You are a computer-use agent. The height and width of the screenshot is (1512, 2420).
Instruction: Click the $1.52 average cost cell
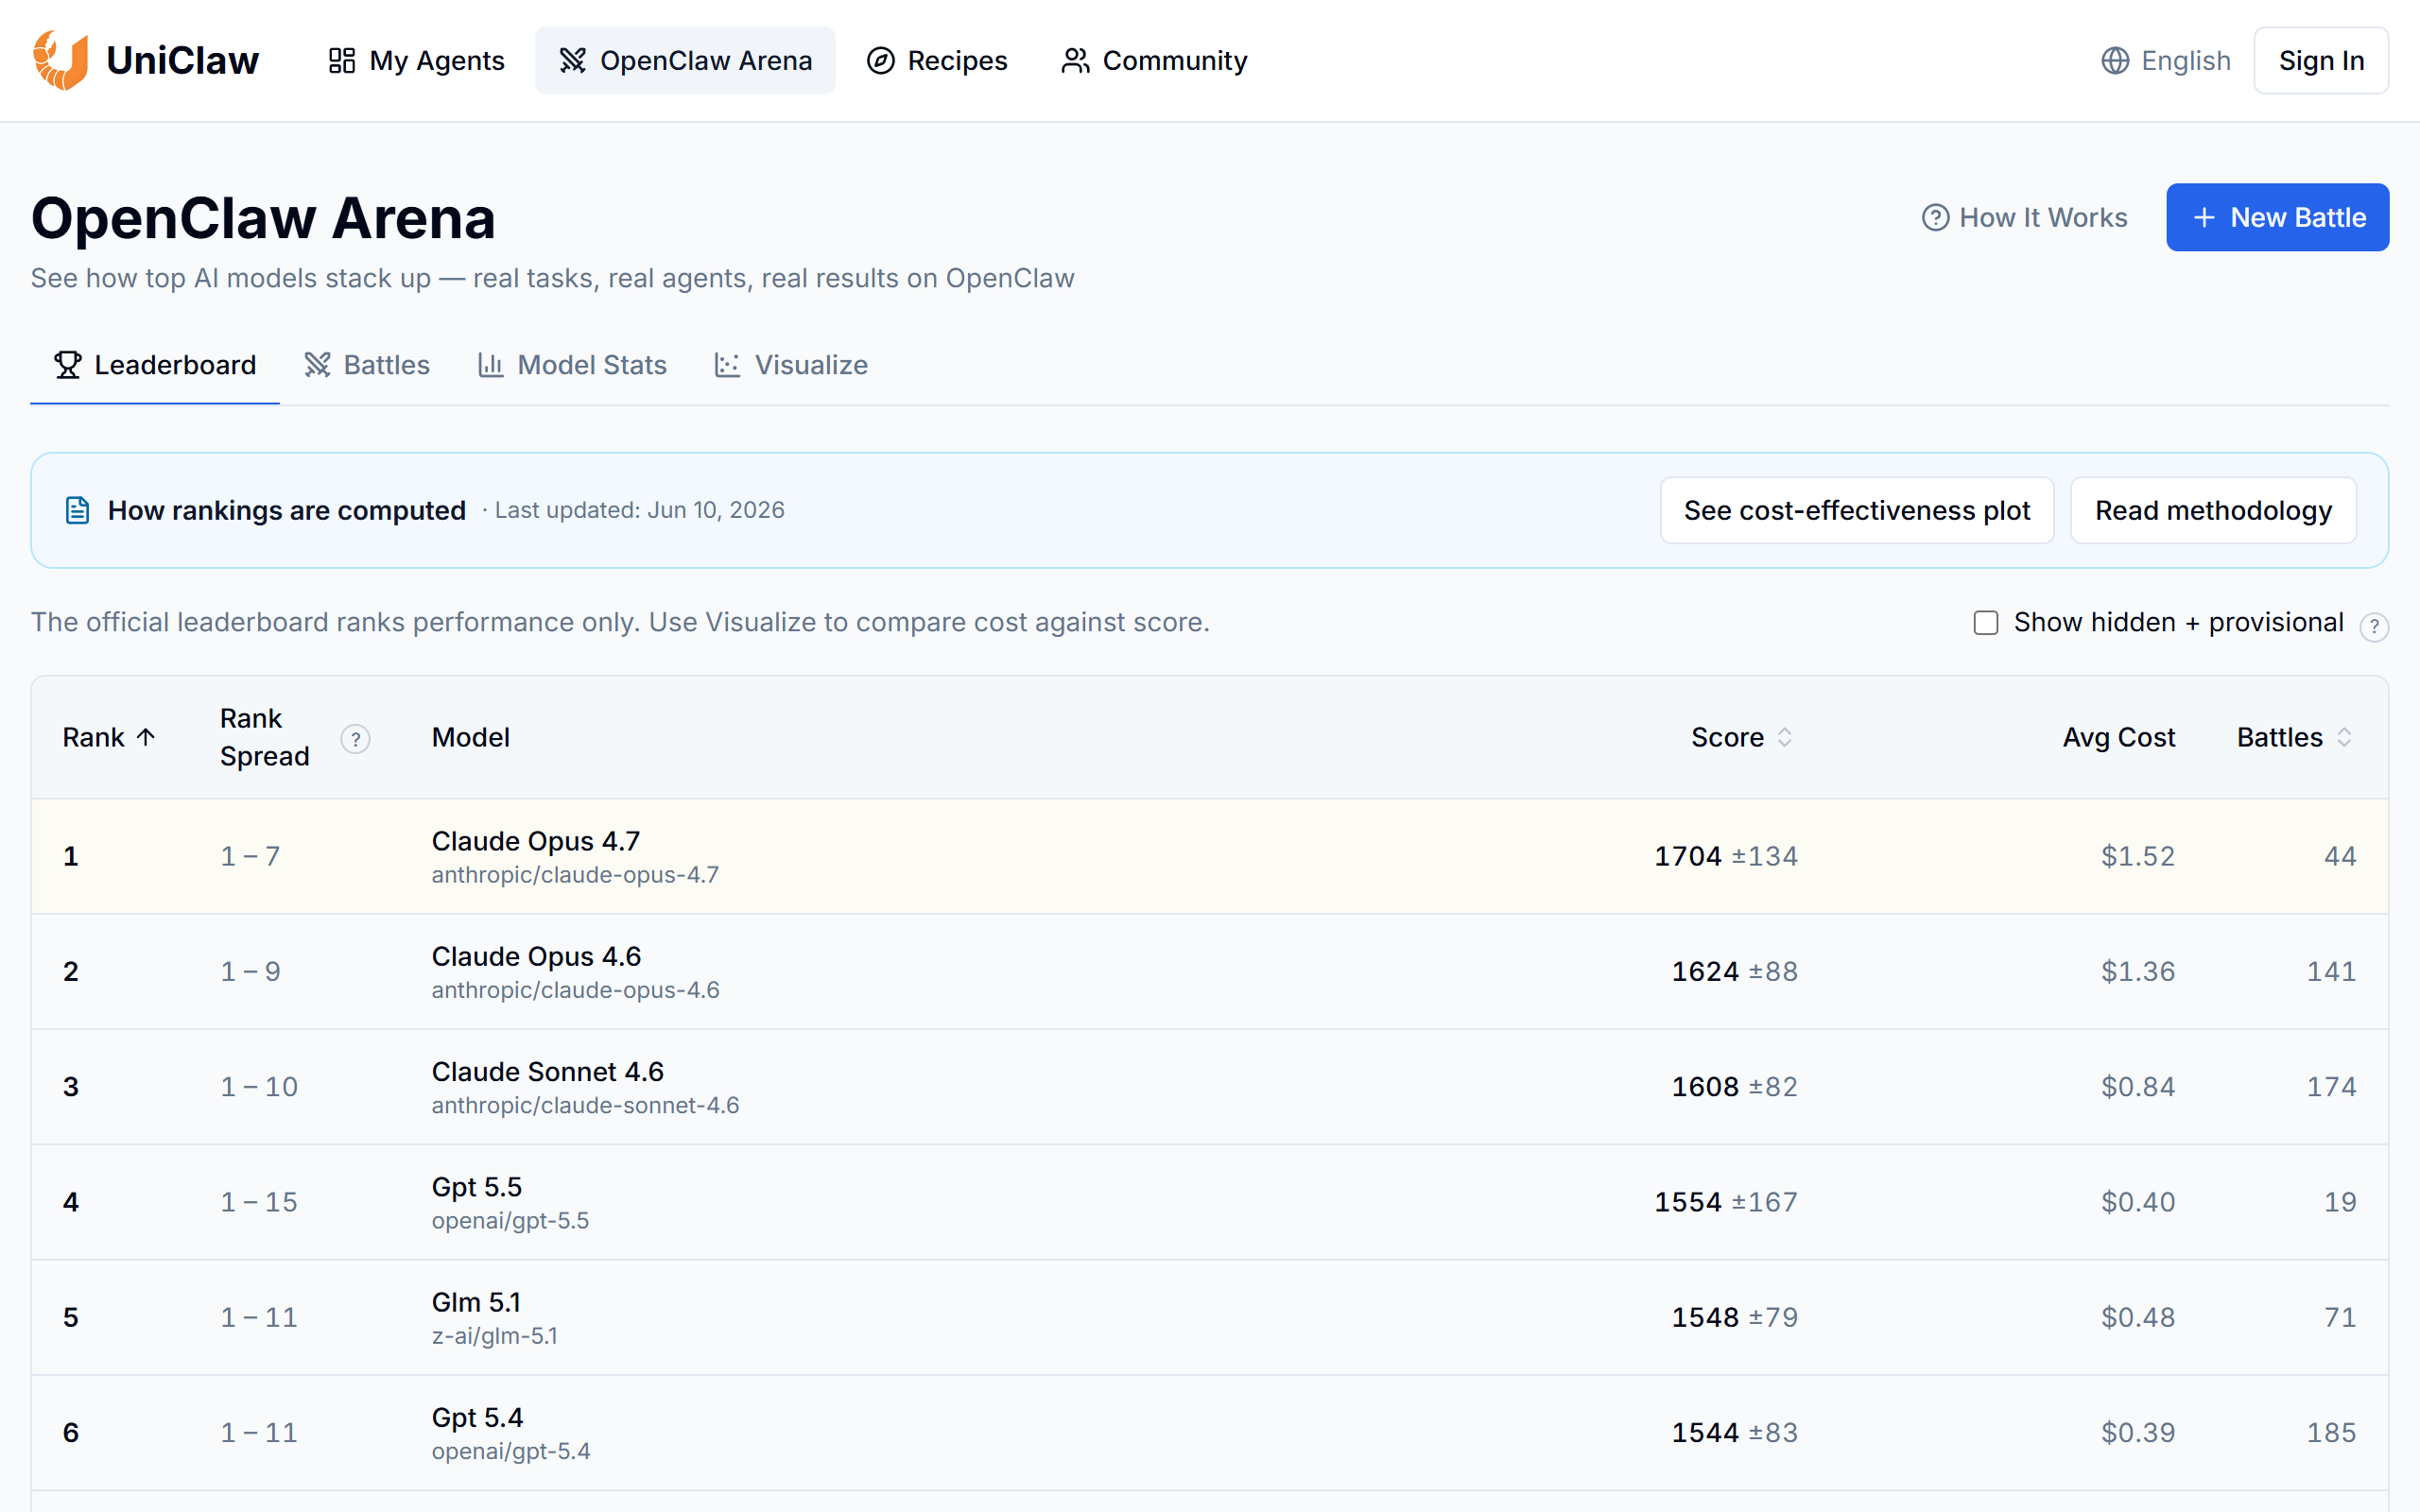pos(2138,856)
